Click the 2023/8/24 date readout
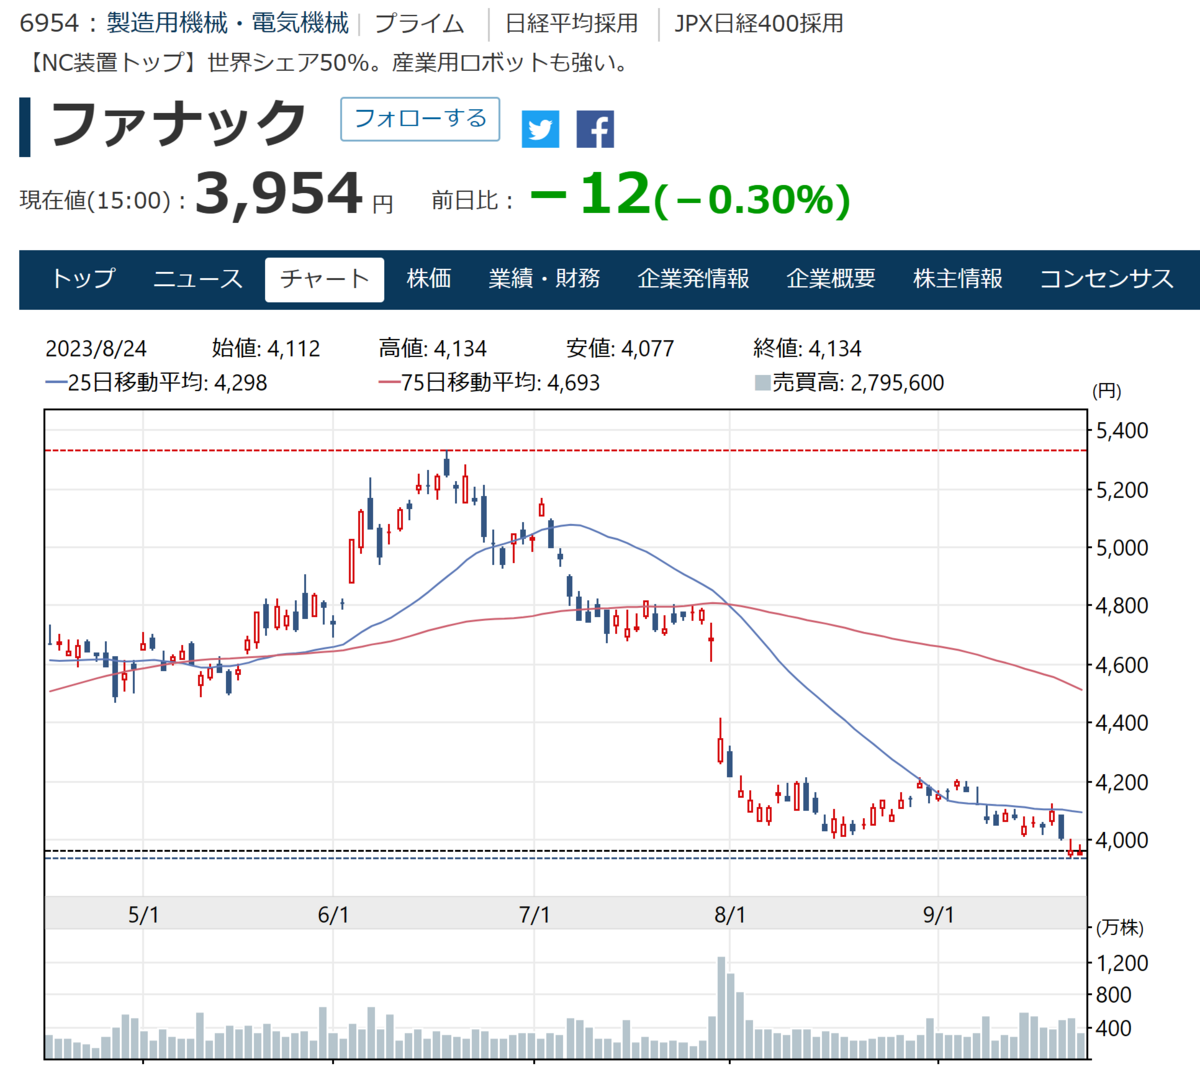Image resolution: width=1200 pixels, height=1079 pixels. pos(96,349)
